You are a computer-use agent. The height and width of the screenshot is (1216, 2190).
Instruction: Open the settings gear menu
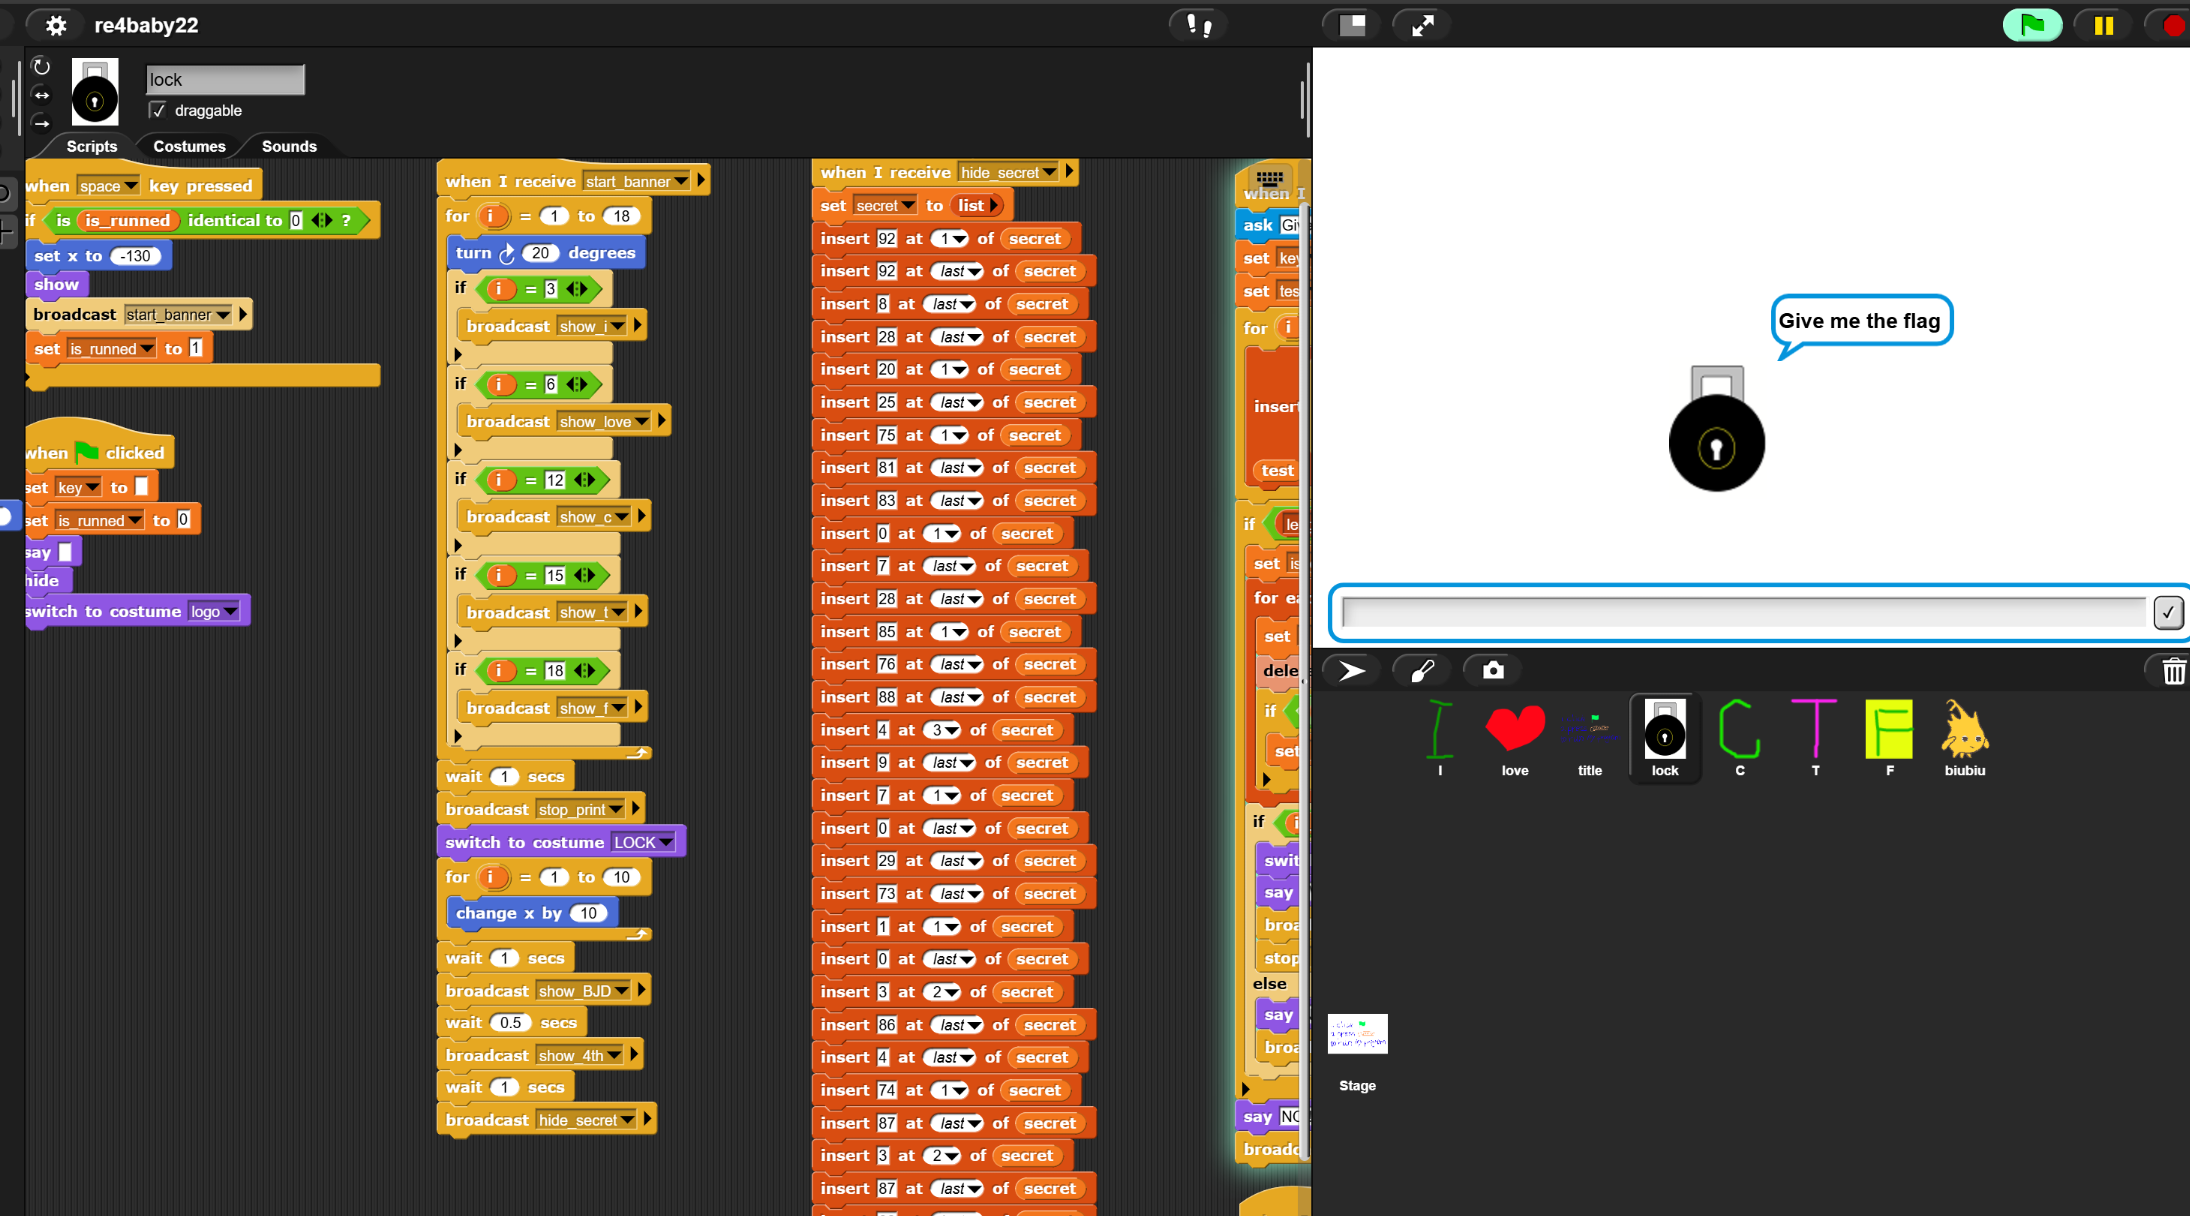coord(56,25)
